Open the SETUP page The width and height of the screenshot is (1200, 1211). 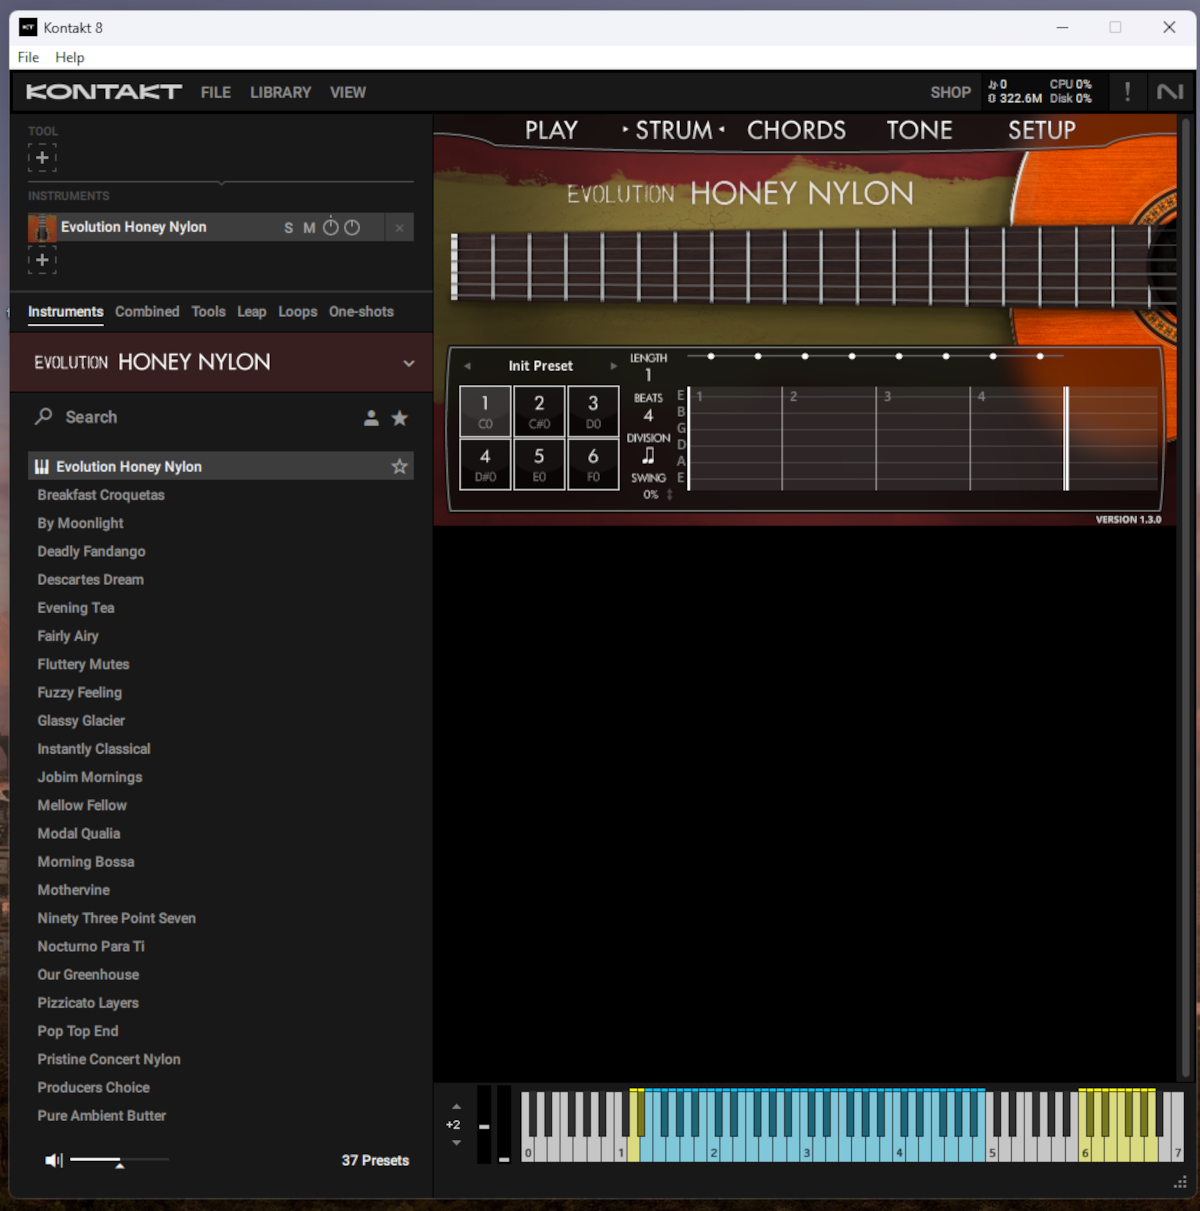1042,131
